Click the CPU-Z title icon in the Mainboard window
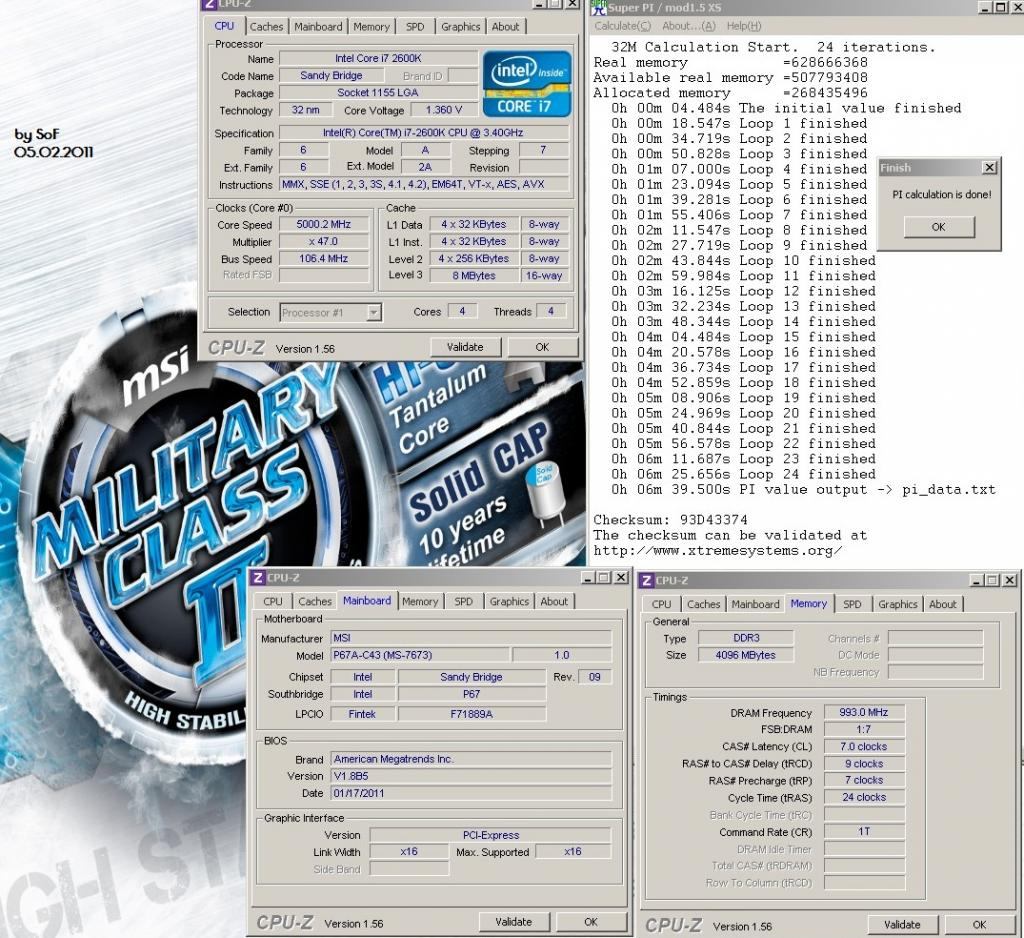 pos(258,577)
